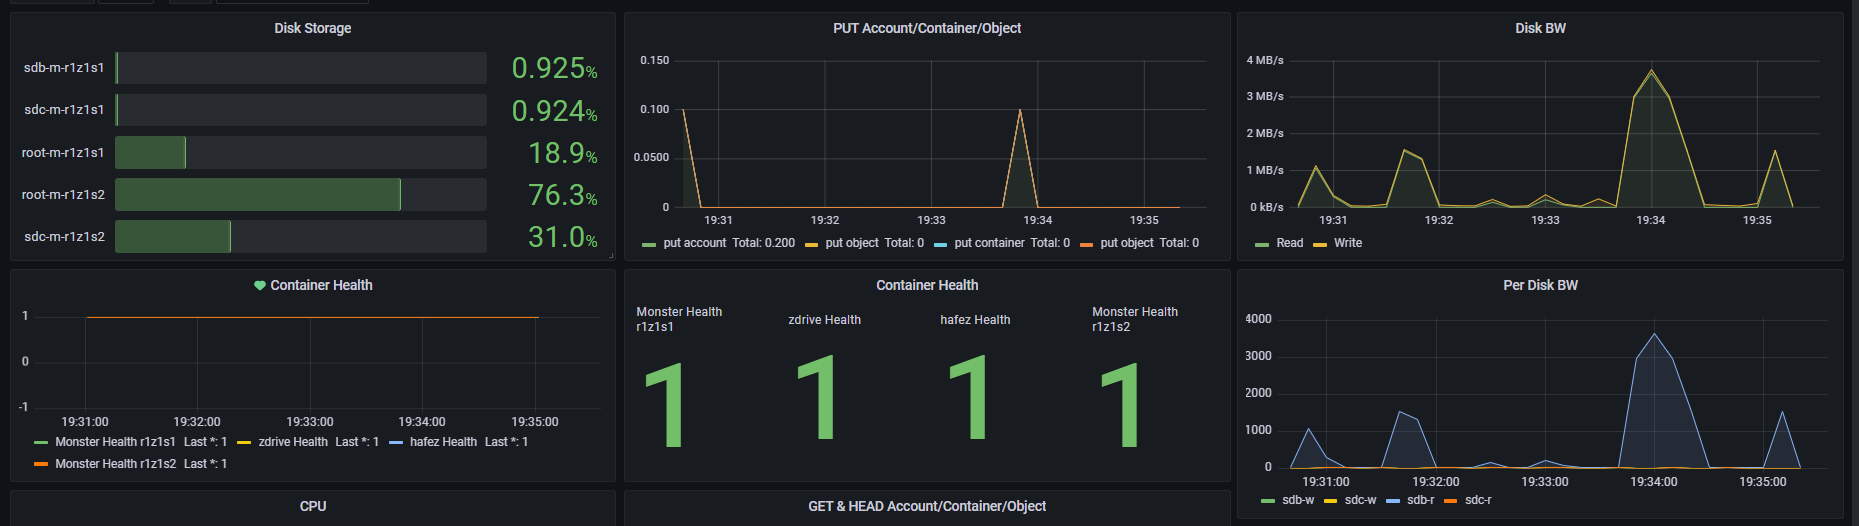Toggle the sdc-r series in Per Disk BW
Screen dimensions: 1859x526
(x=1477, y=500)
